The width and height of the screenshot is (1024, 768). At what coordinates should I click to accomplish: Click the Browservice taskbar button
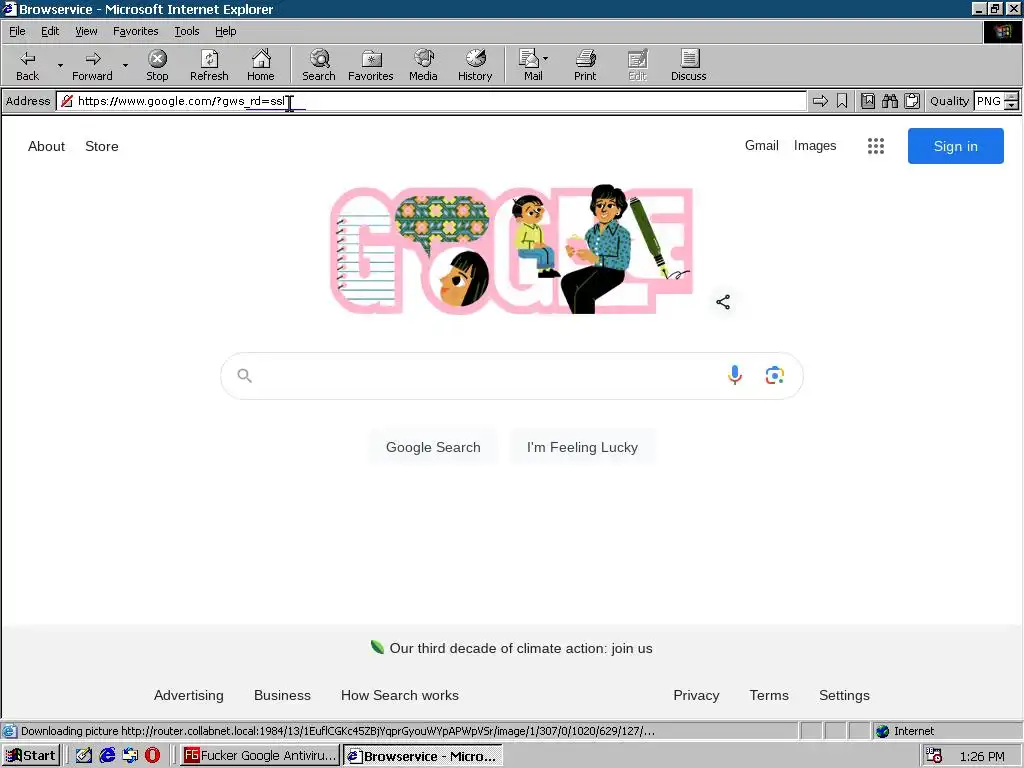point(423,756)
